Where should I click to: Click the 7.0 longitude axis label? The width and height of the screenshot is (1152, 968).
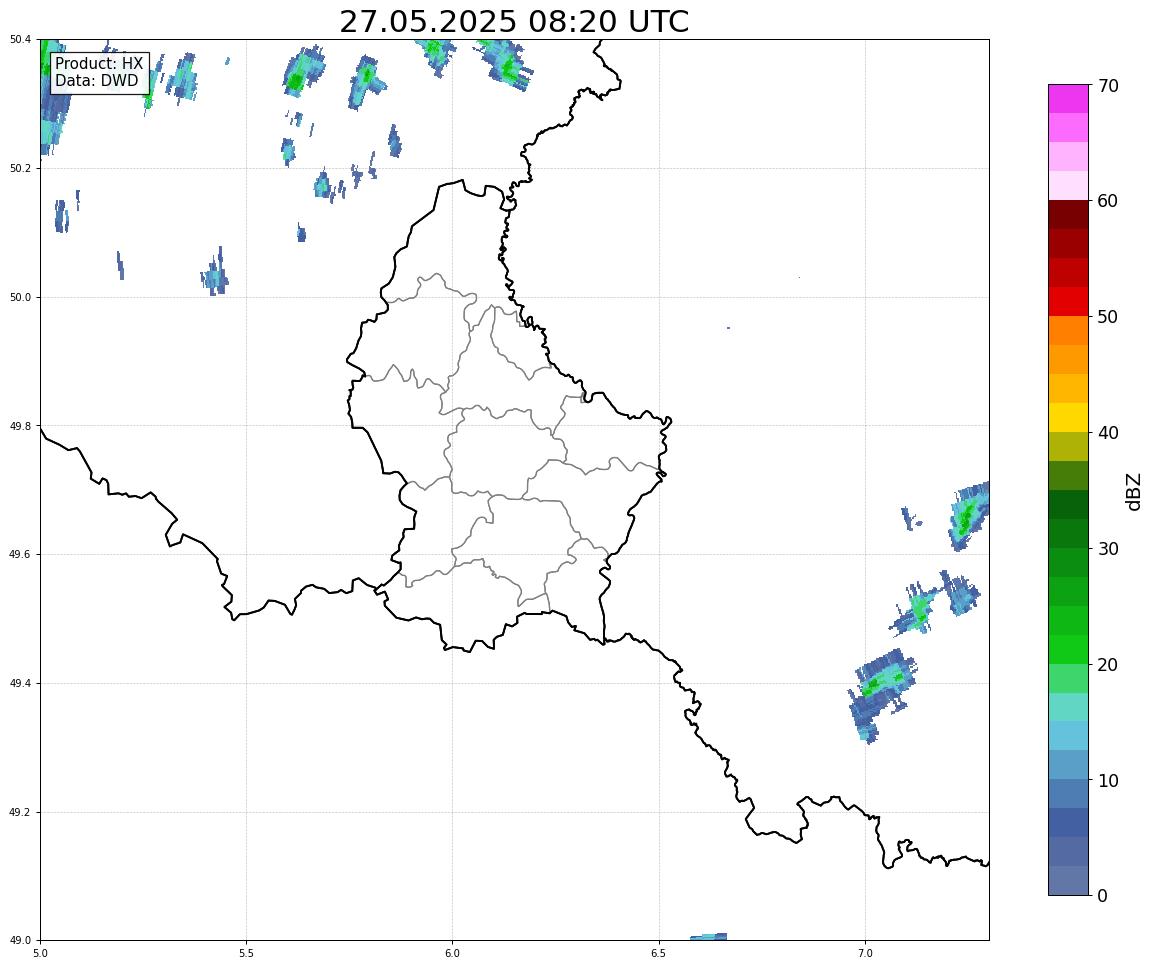865,953
